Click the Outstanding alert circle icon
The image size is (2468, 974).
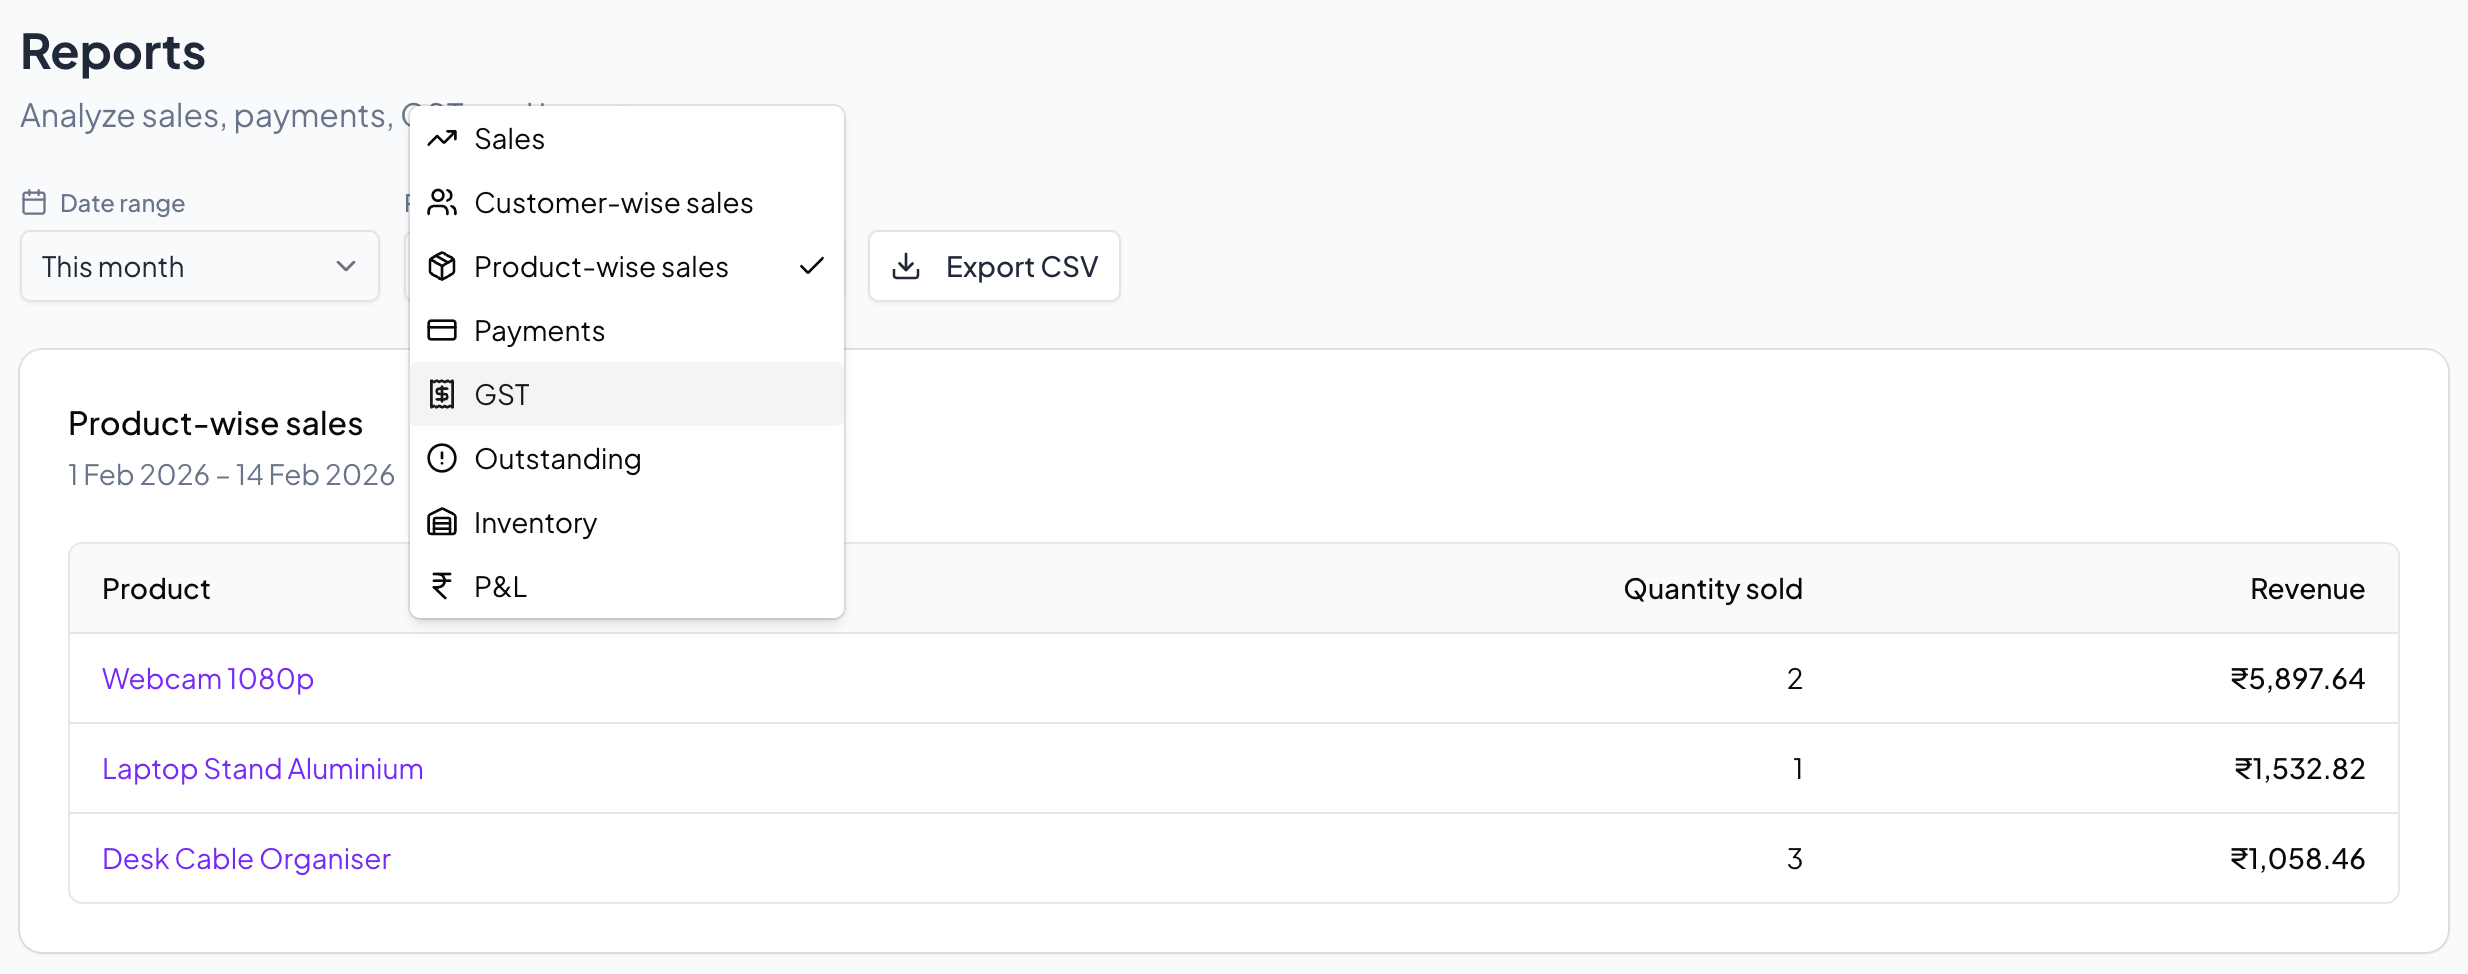click(442, 459)
